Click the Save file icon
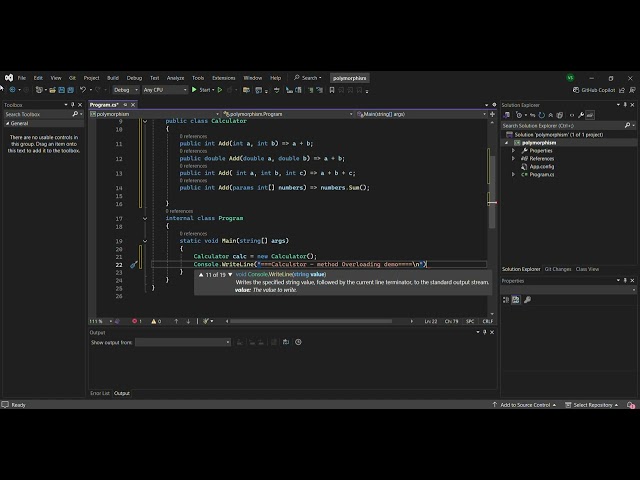 tap(62, 90)
